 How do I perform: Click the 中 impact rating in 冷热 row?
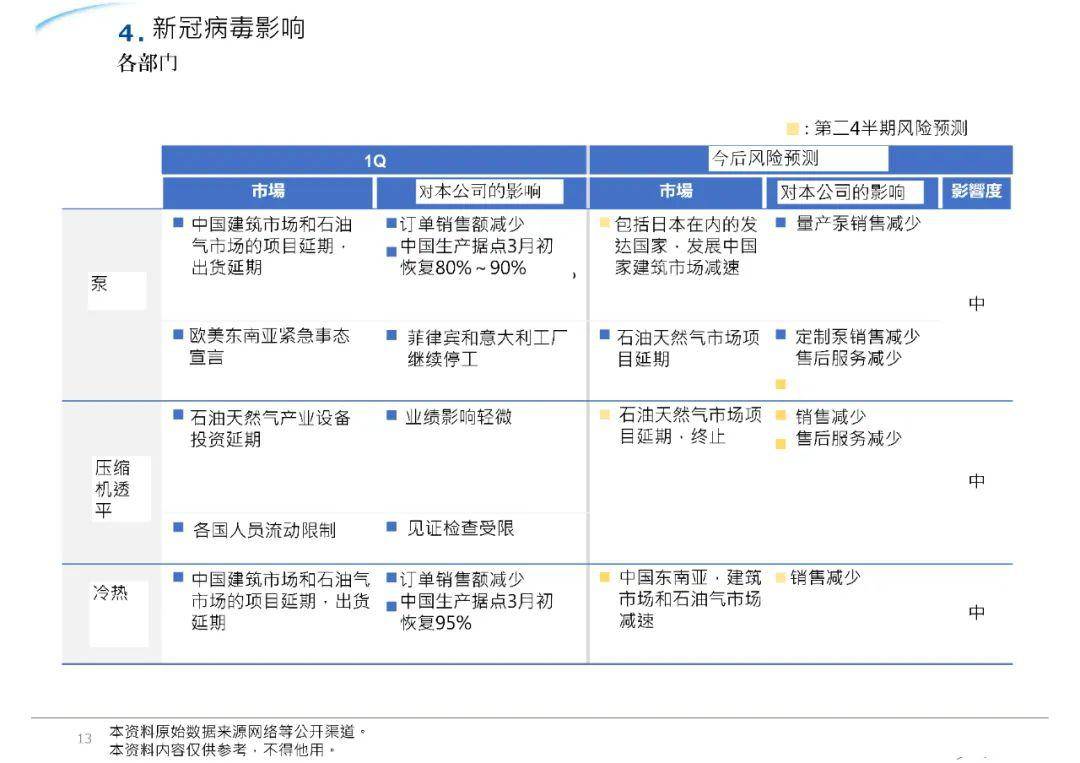976,612
